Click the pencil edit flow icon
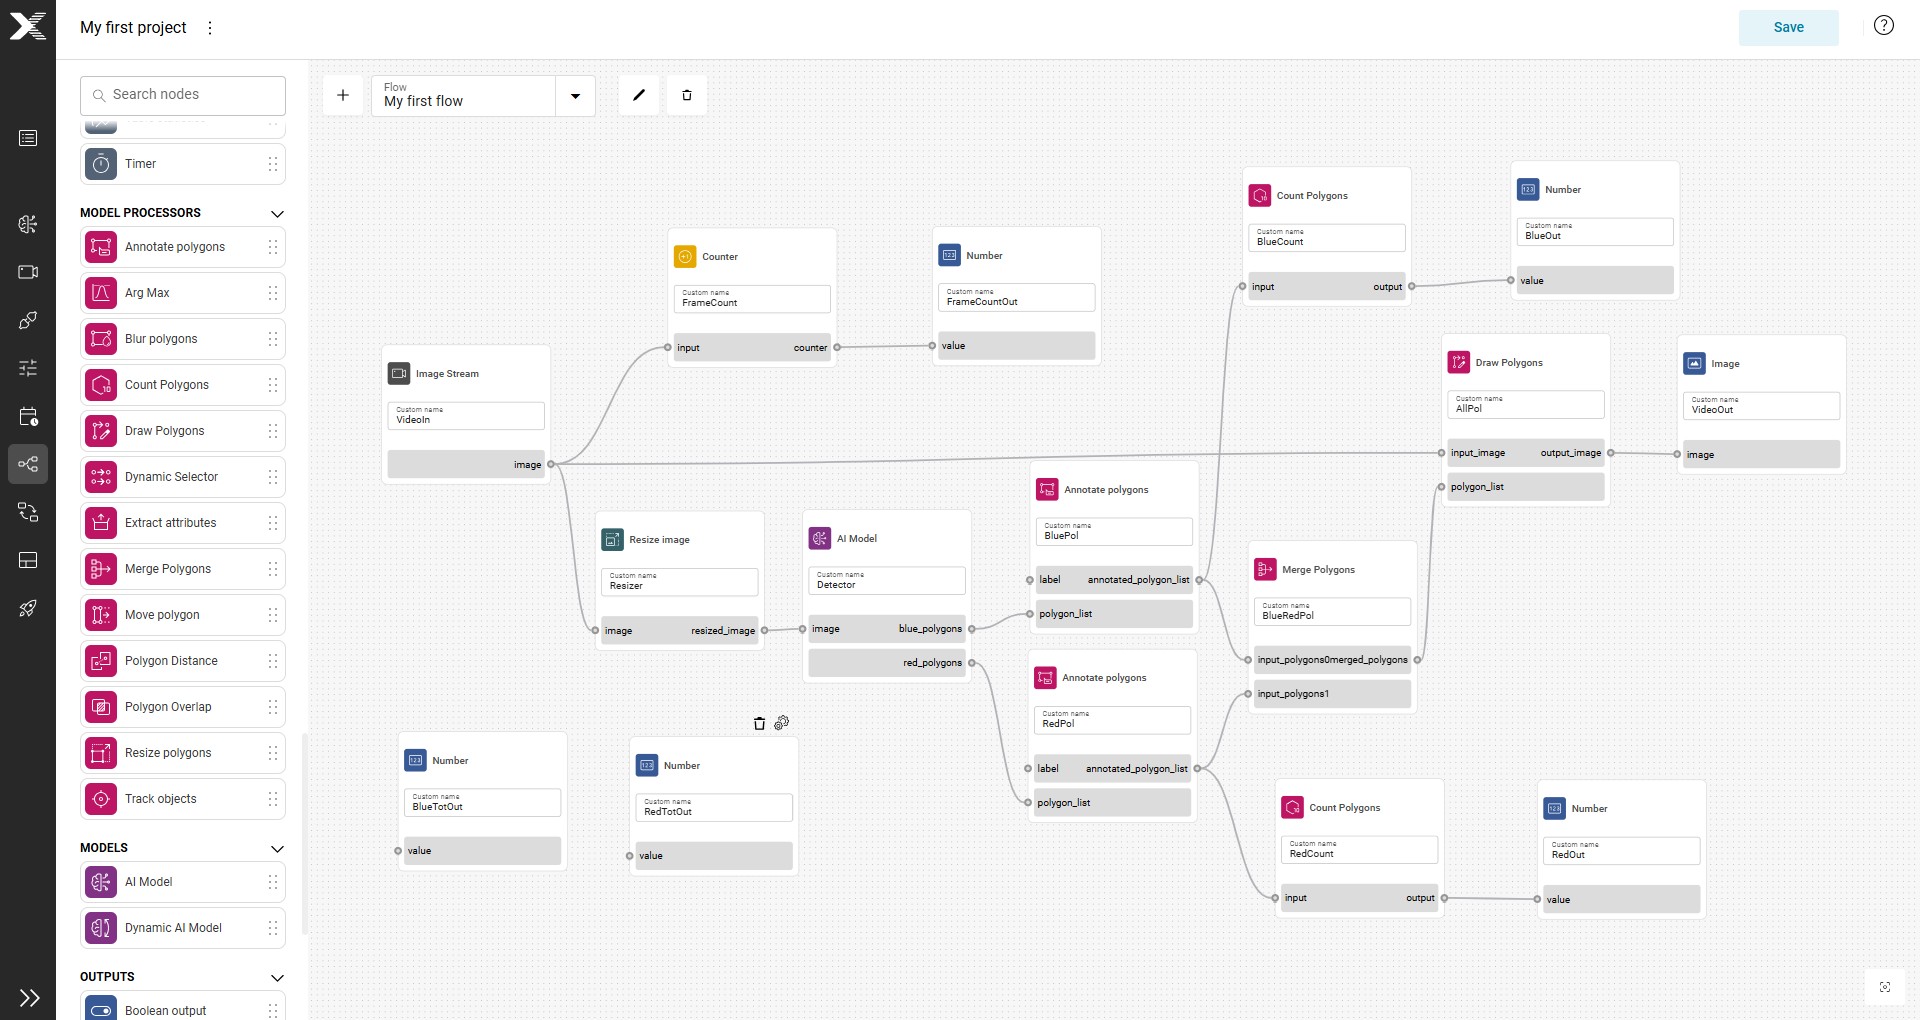 click(x=639, y=95)
